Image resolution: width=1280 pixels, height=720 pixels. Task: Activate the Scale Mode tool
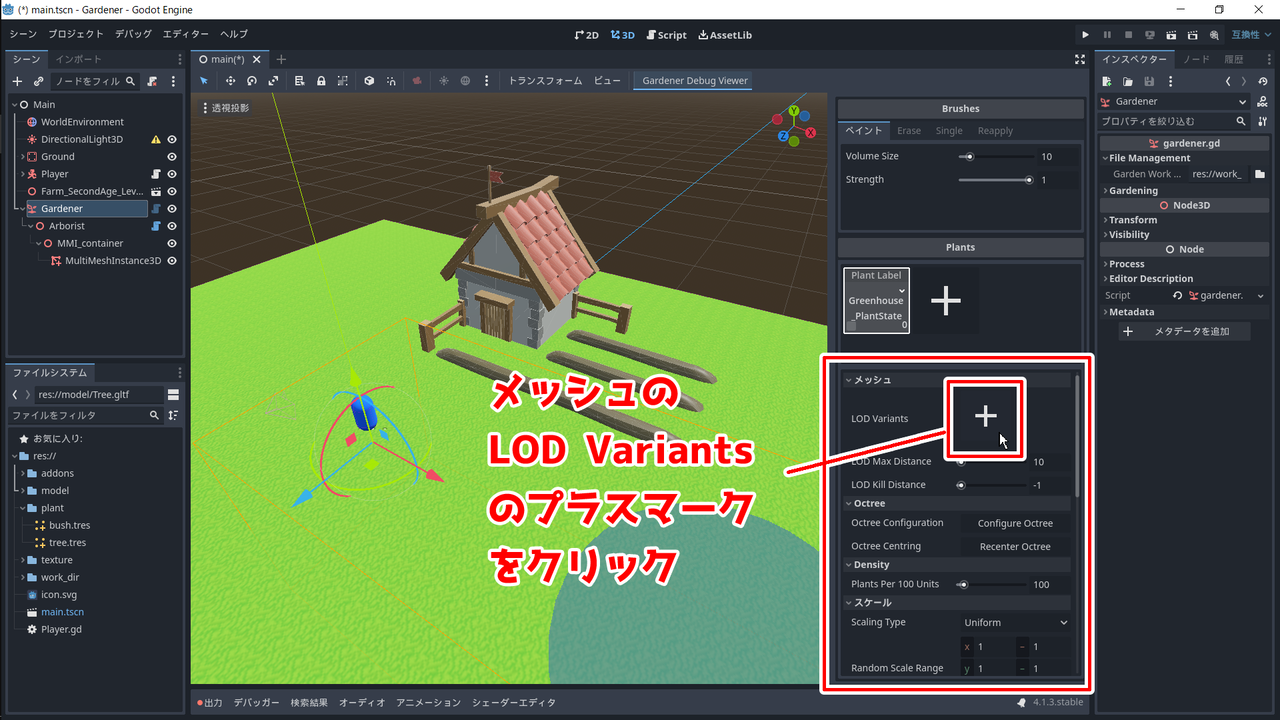coord(274,81)
